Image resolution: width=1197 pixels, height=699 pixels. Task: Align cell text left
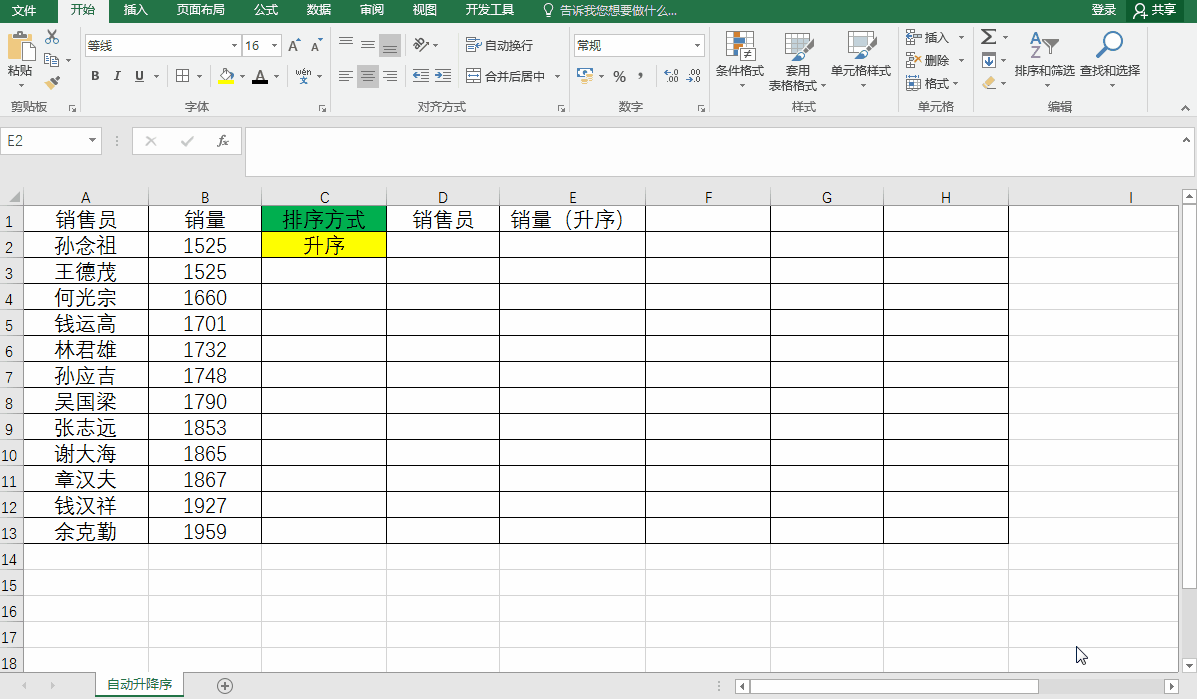pyautogui.click(x=346, y=76)
